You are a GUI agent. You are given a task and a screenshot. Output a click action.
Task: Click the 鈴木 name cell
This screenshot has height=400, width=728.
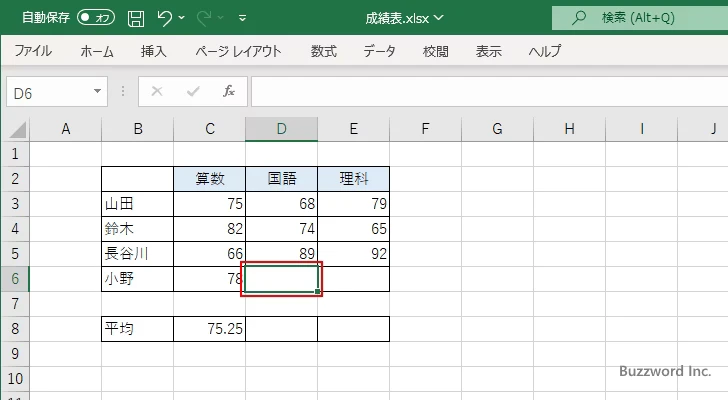[x=137, y=229]
